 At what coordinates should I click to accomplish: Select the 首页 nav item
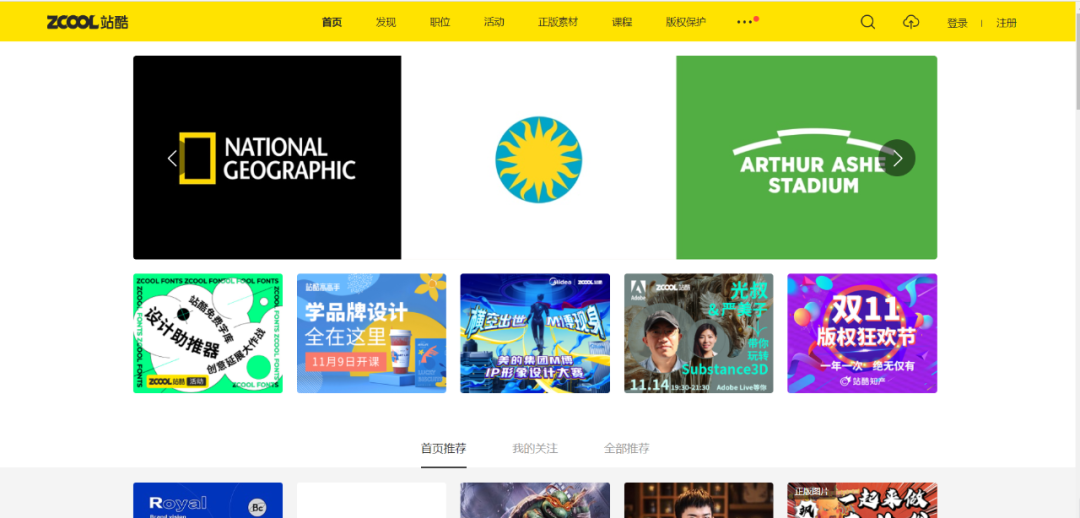tap(332, 22)
